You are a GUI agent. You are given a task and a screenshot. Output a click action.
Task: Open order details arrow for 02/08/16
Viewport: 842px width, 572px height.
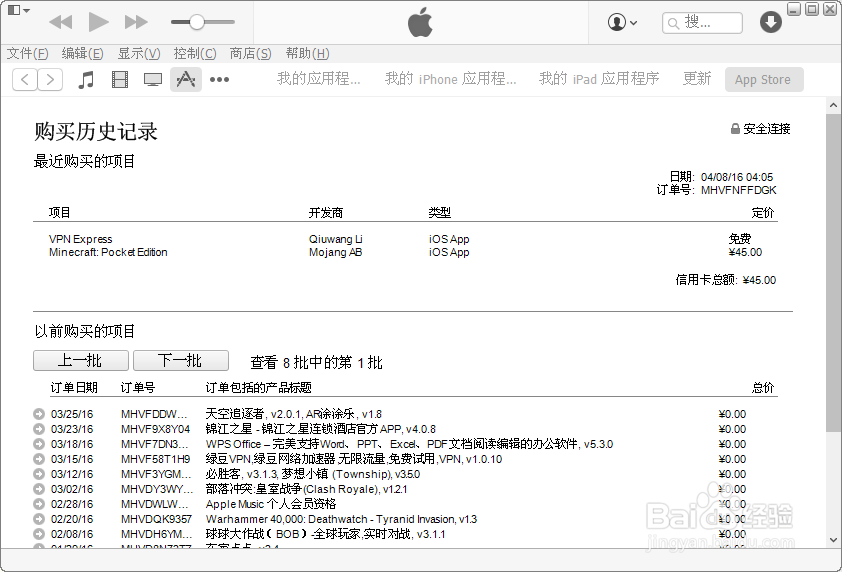(38, 534)
